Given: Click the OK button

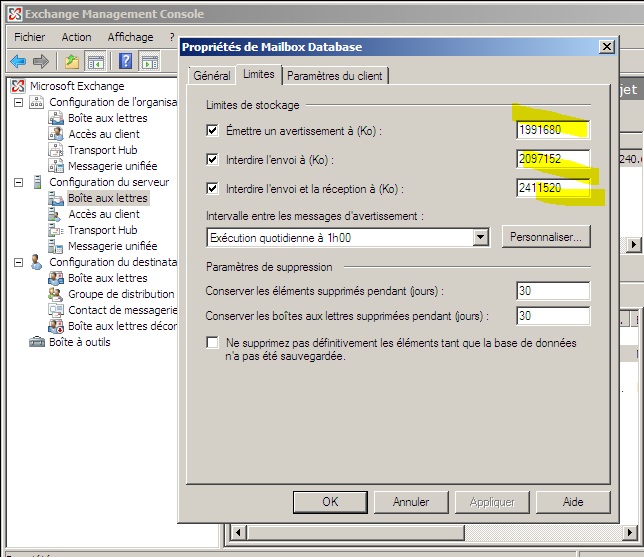Looking at the screenshot, I should 330,502.
